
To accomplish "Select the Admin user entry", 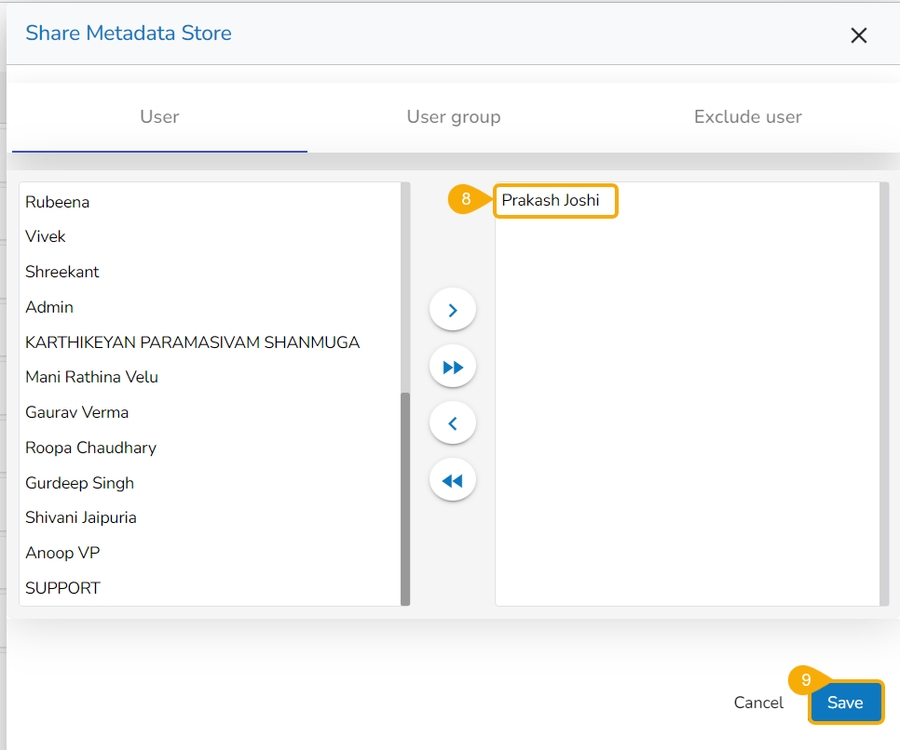I will pos(49,307).
